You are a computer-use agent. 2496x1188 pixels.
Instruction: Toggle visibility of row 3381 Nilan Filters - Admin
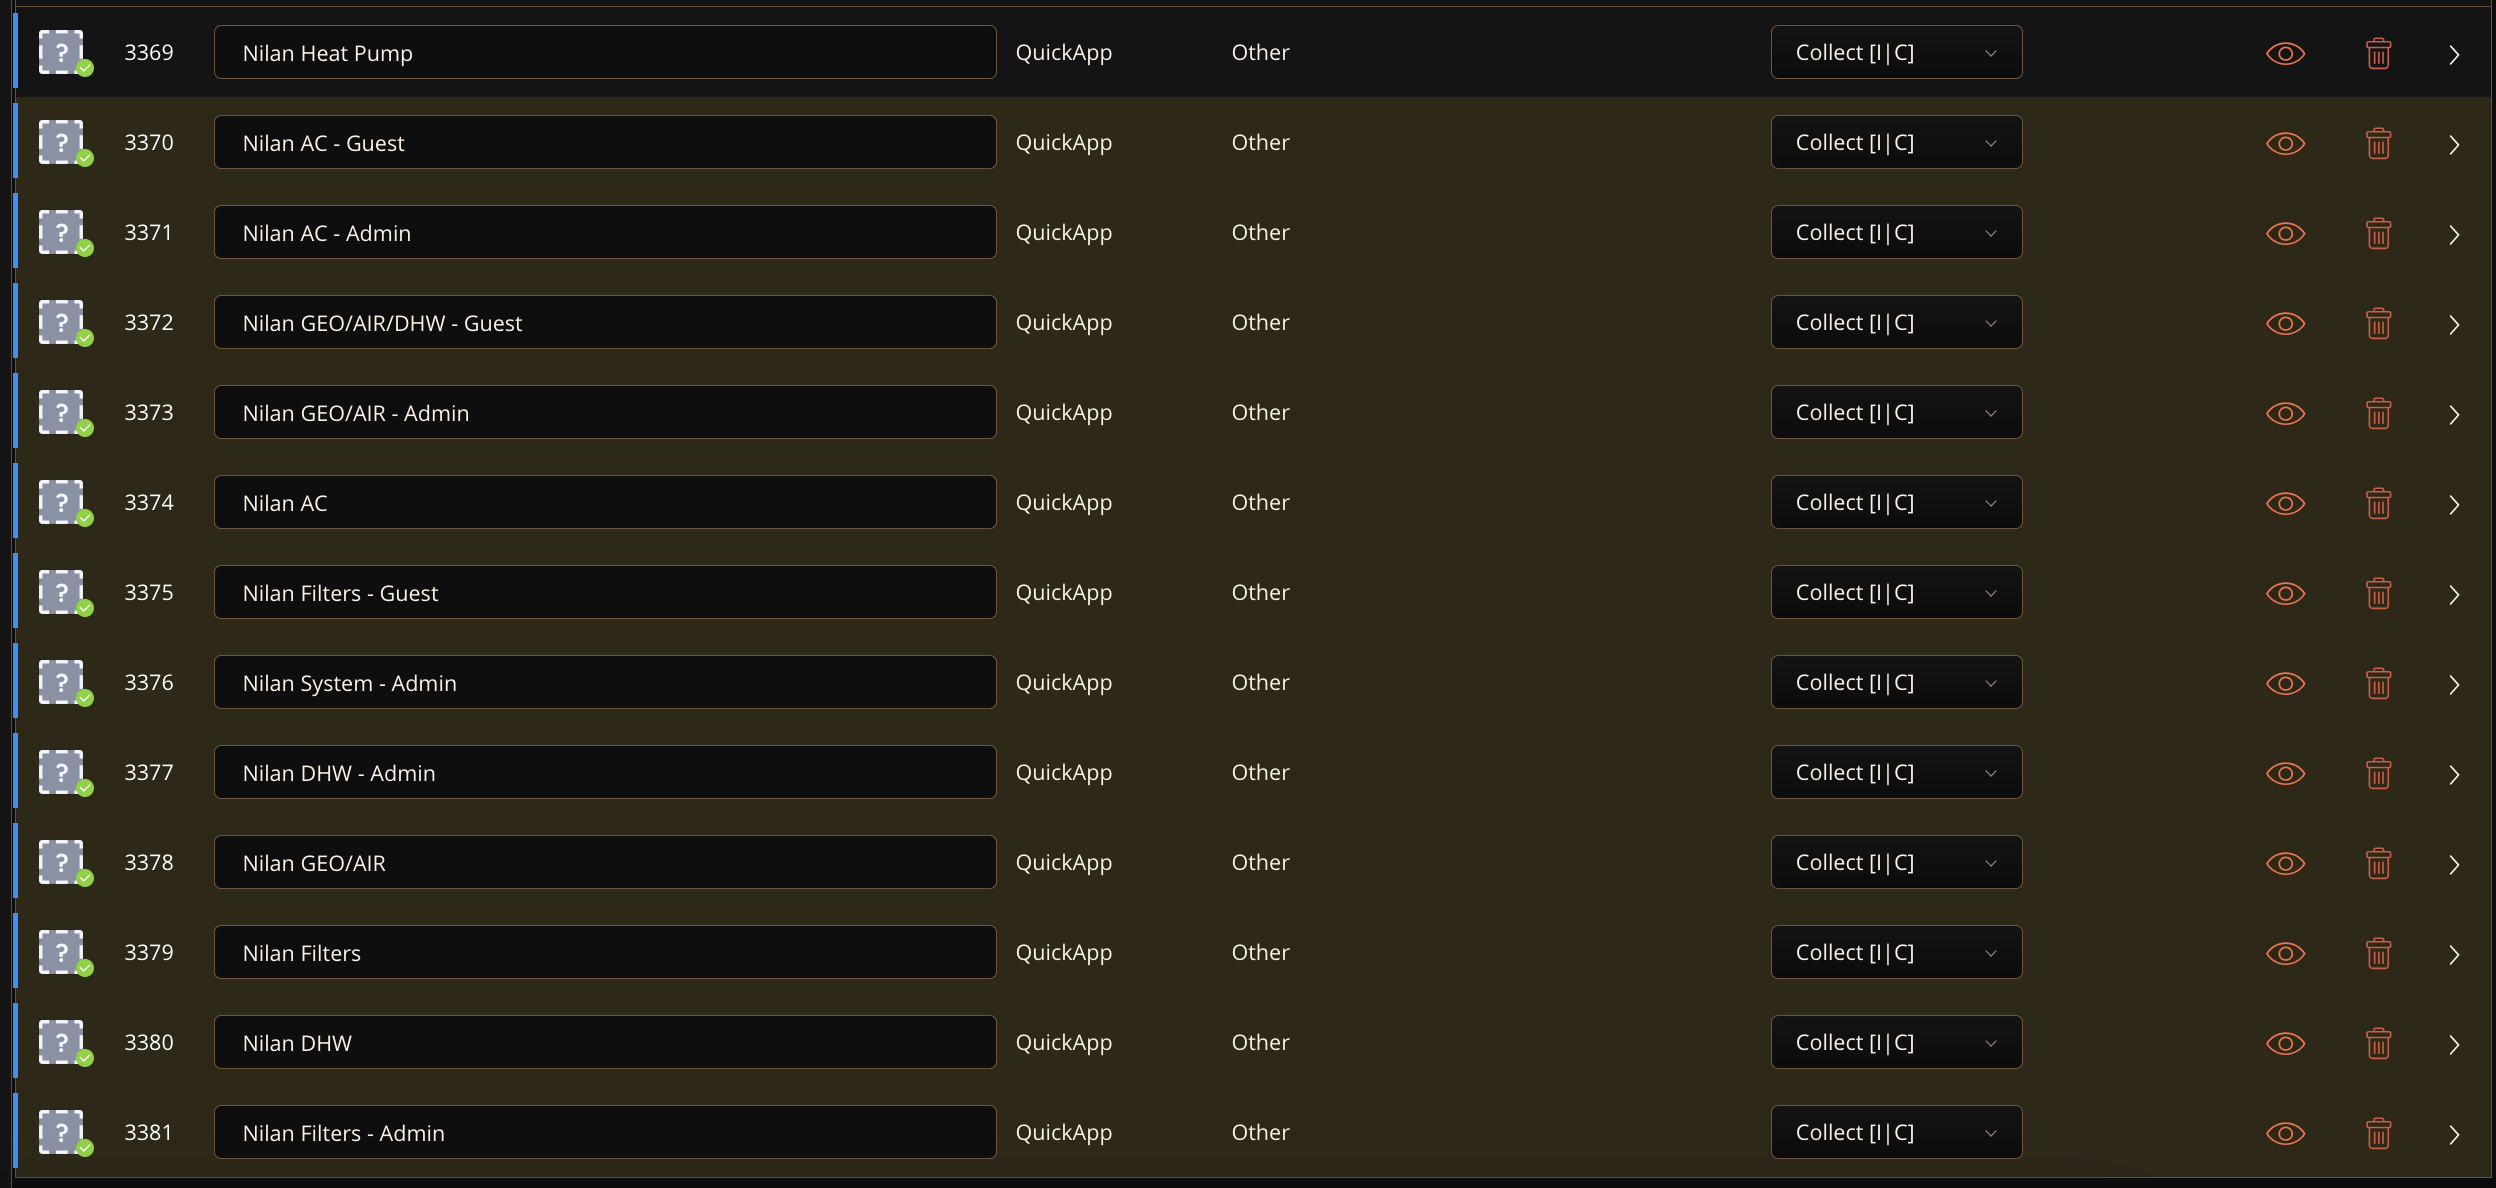[x=2285, y=1133]
